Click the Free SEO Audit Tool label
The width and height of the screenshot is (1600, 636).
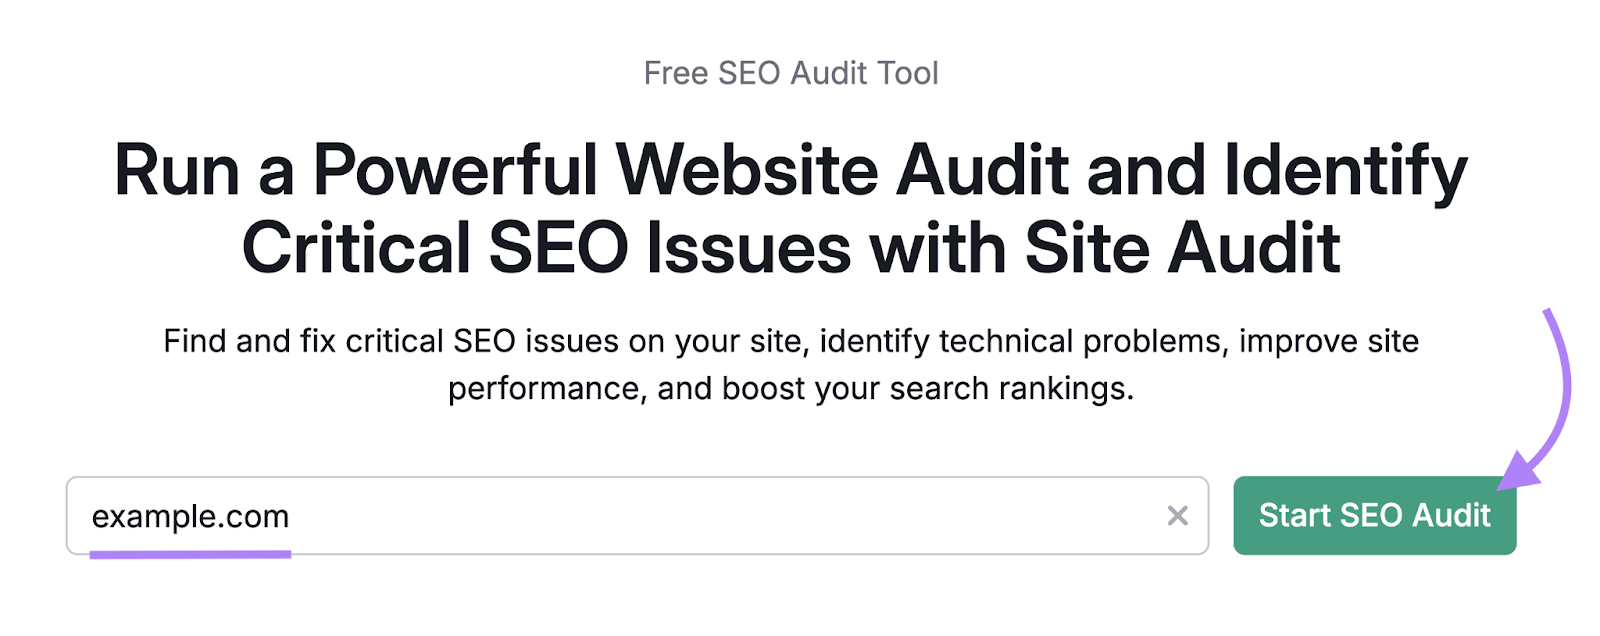point(790,72)
